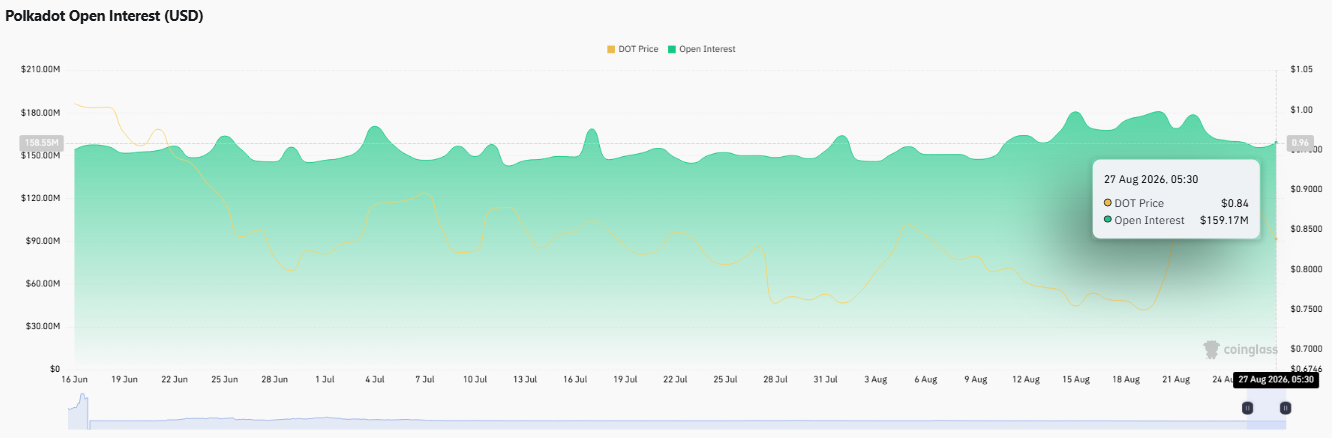
Task: Click the 158.55M crosshair value label
Action: point(41,143)
